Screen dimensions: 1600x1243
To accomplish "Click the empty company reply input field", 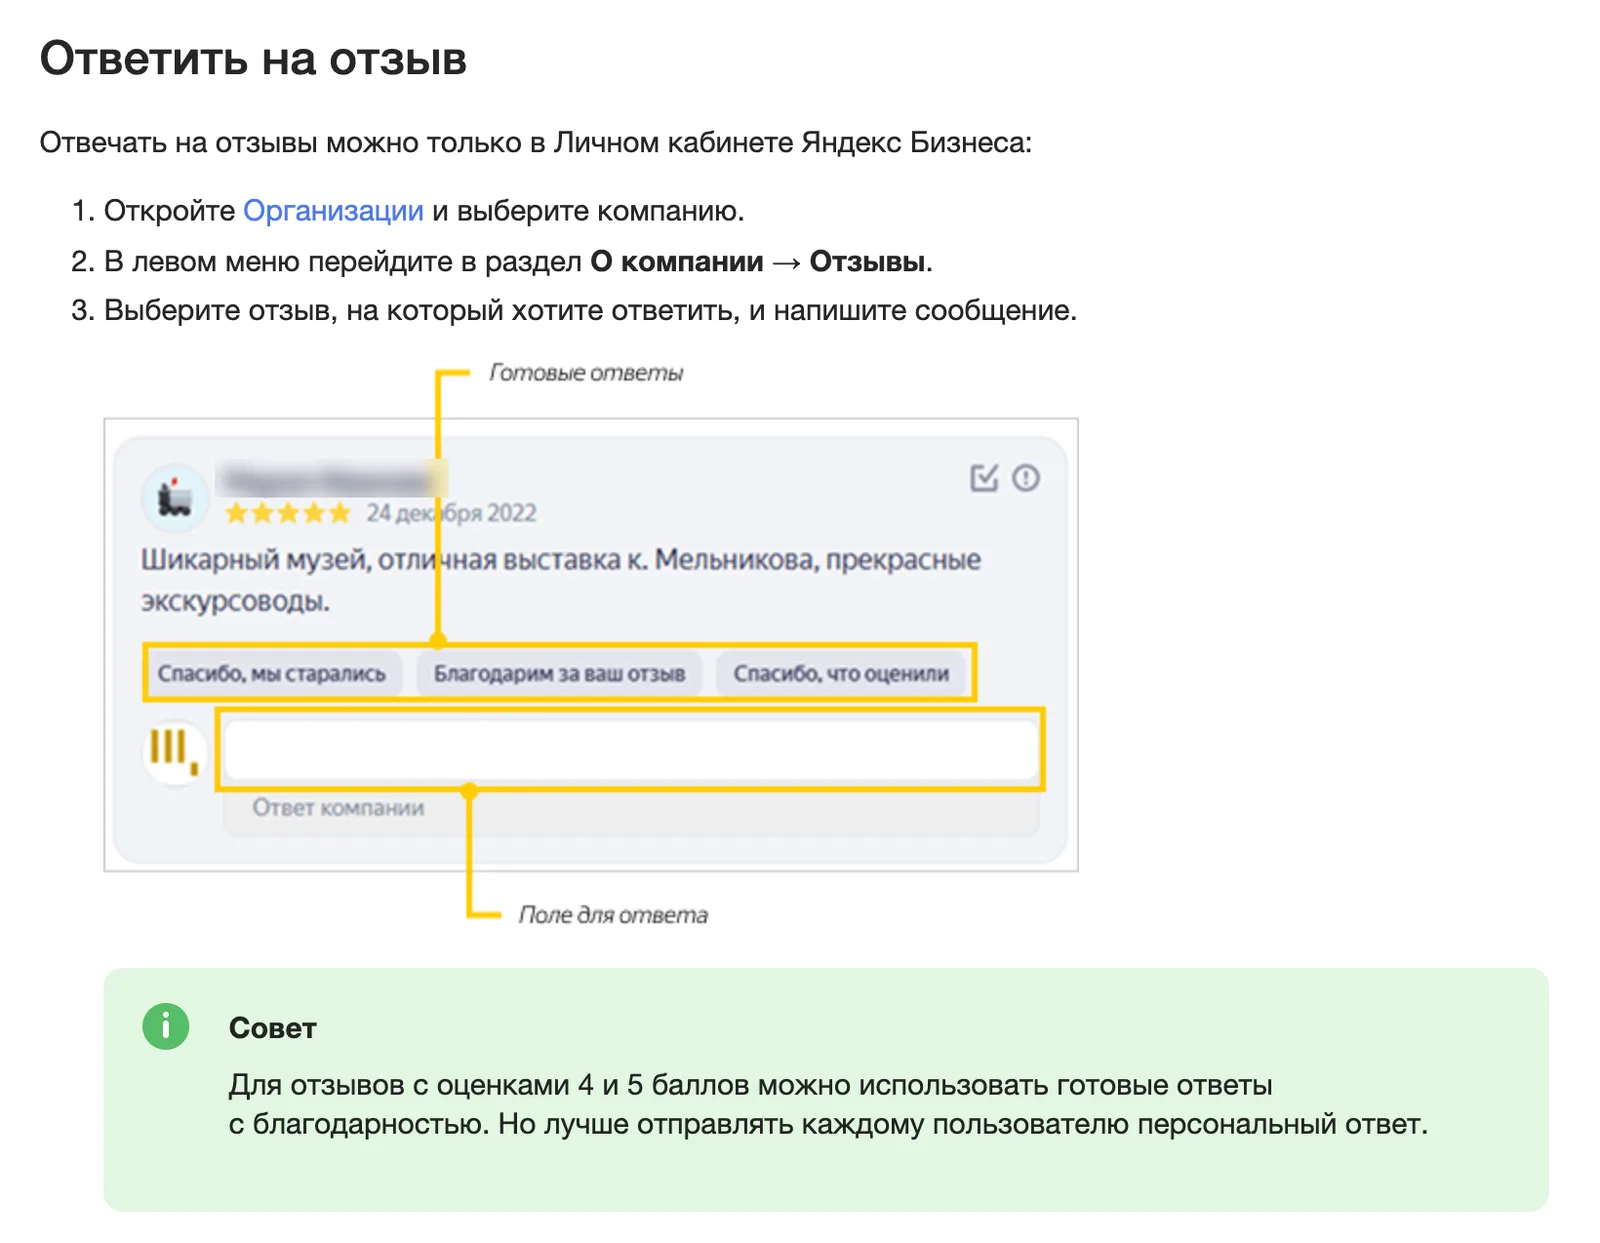I will click(x=631, y=750).
